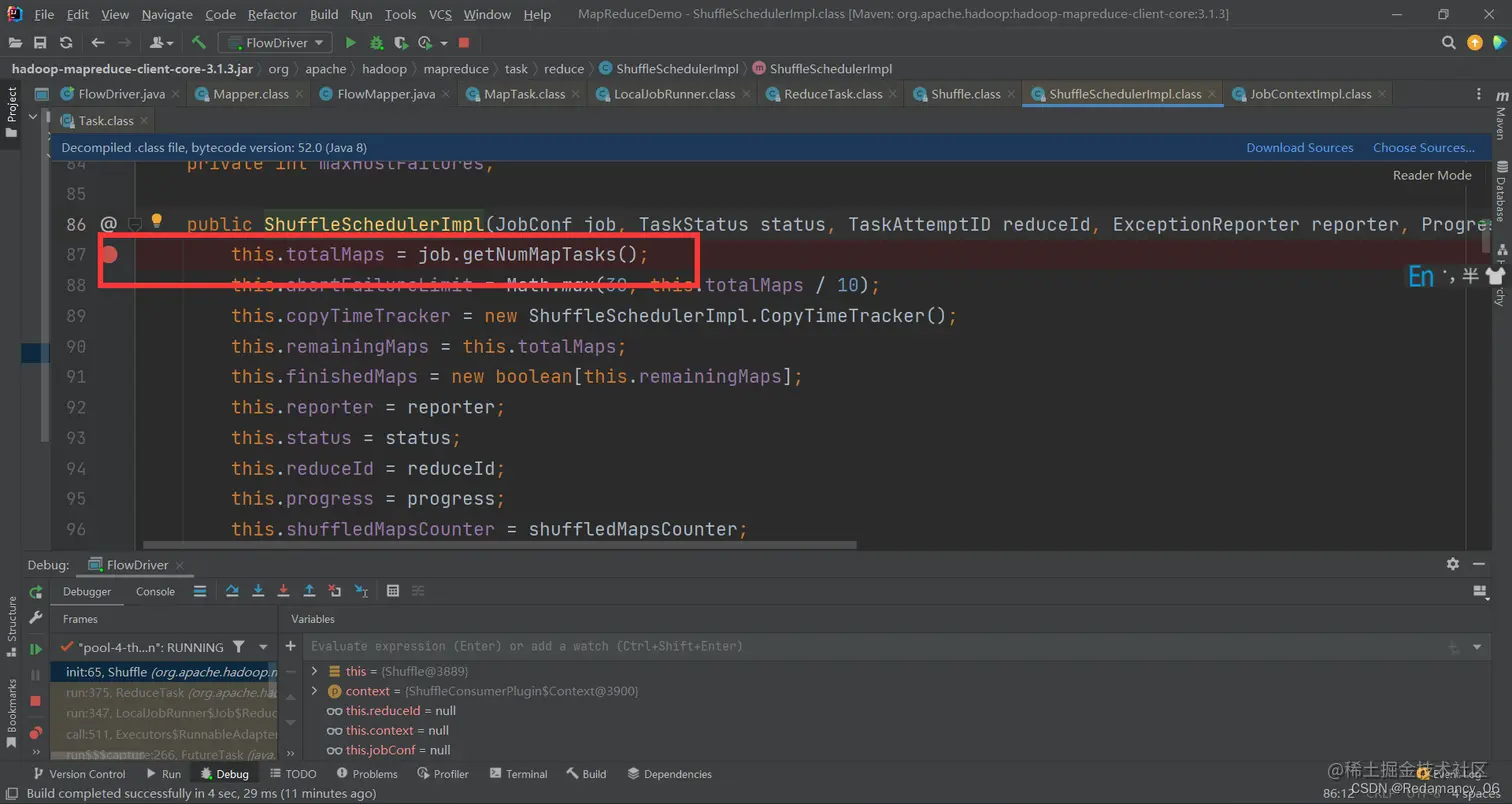The image size is (1512, 804).
Task: Build project with the hammer icon
Action: tap(199, 43)
